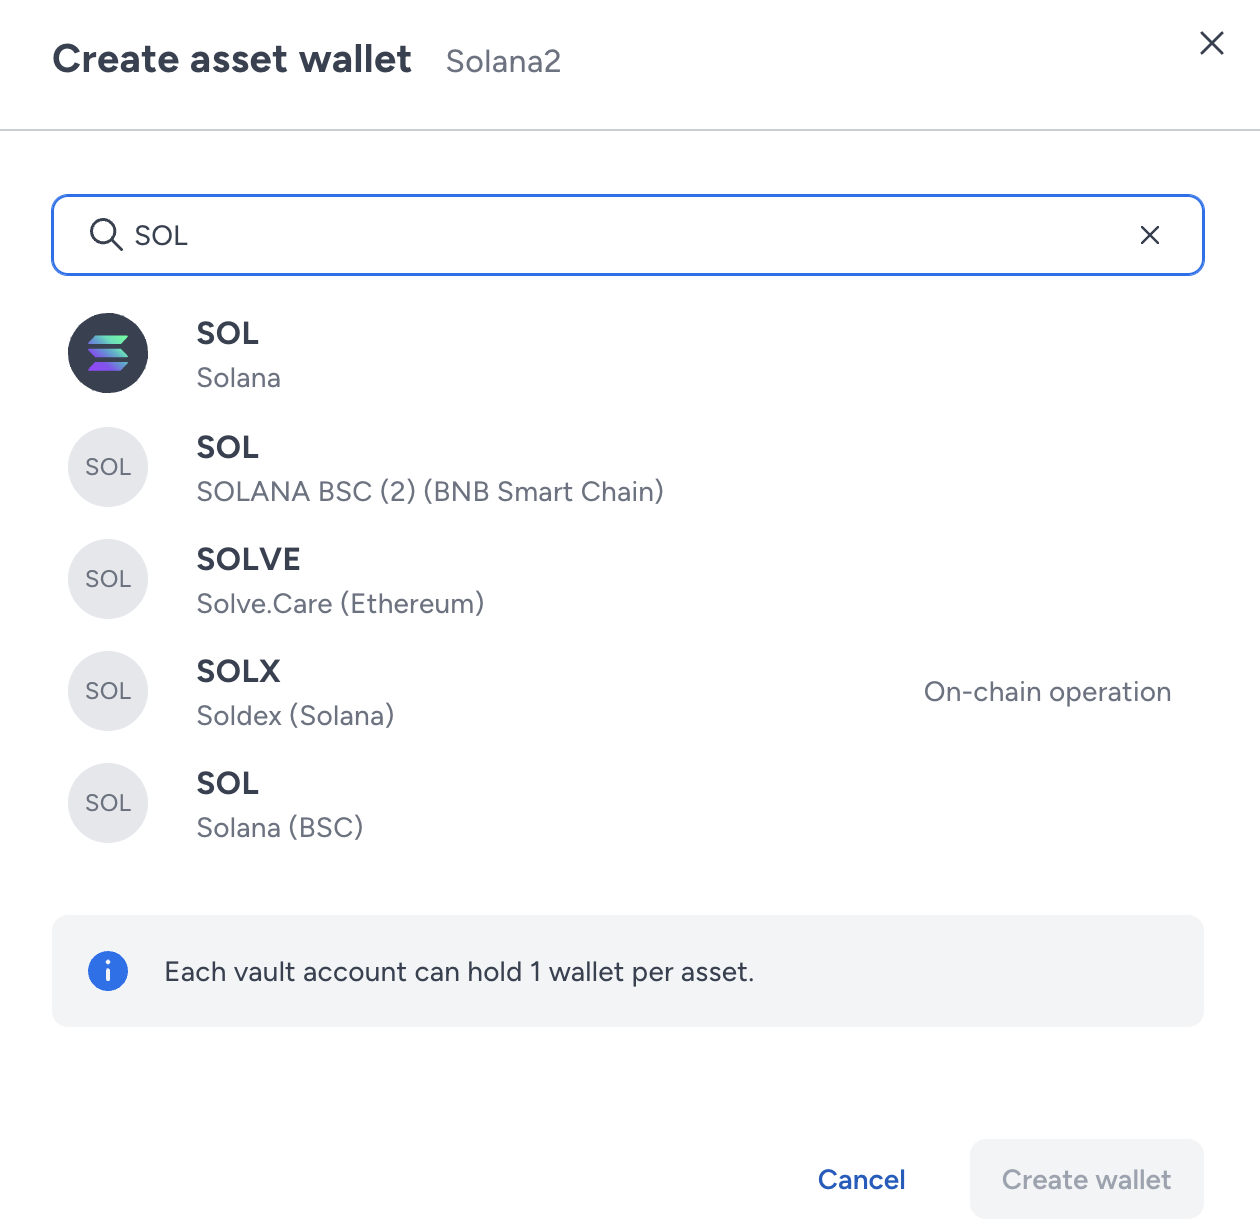Select the SOL Solana (BSC) asset

coord(628,804)
